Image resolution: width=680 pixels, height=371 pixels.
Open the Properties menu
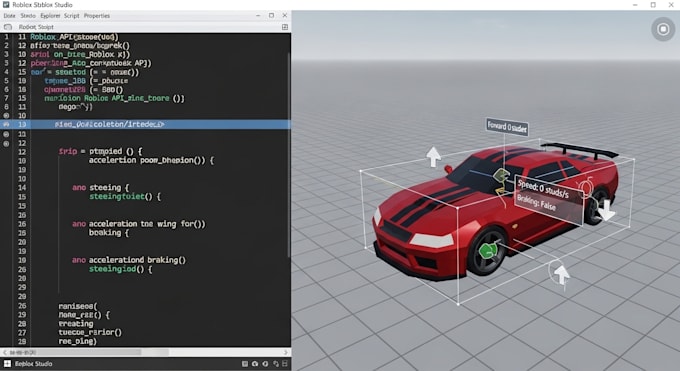pos(97,16)
